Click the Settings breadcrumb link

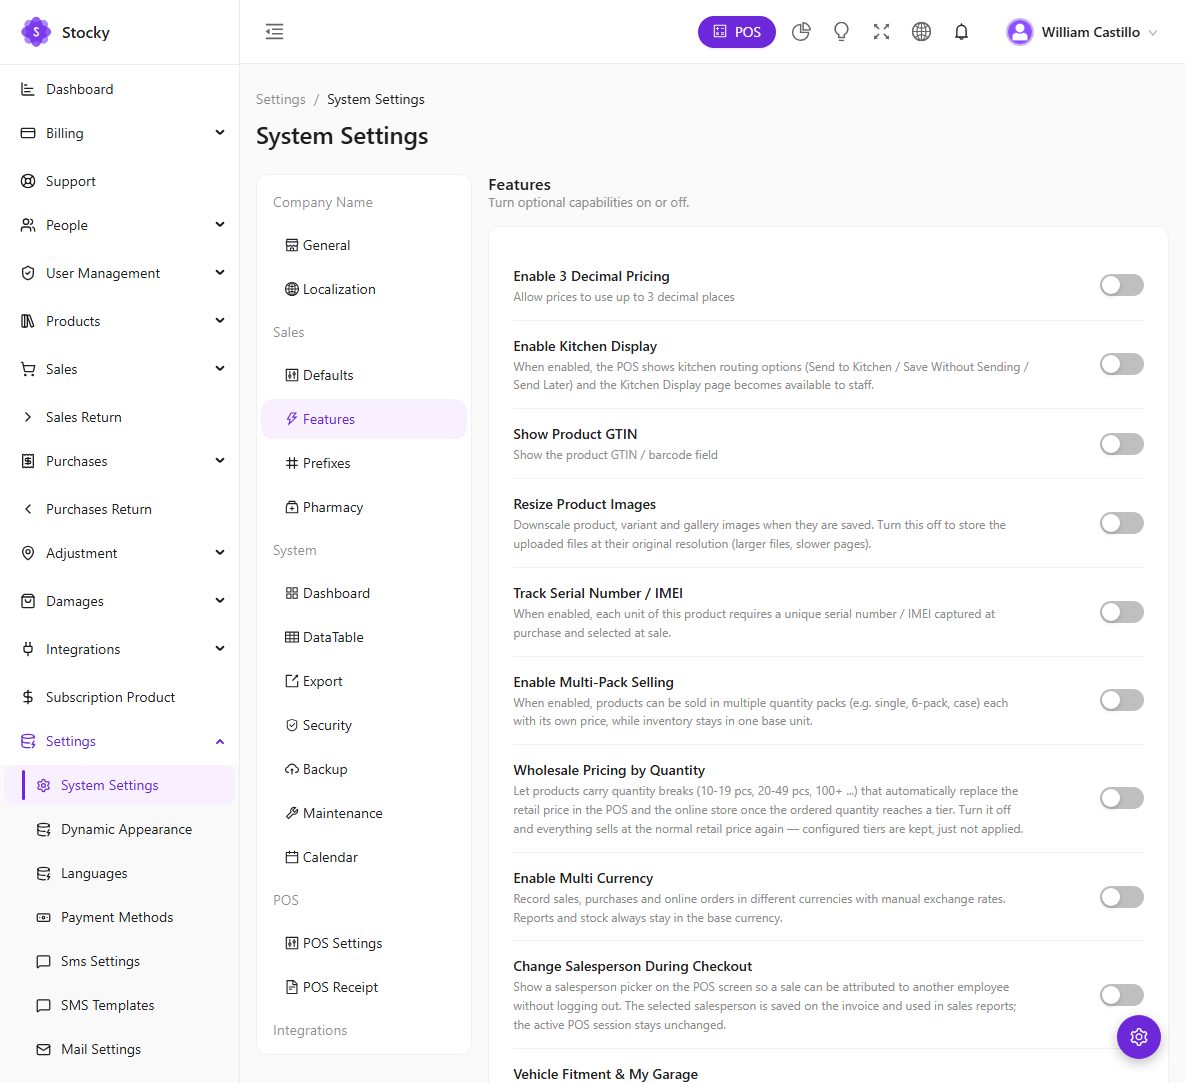tap(281, 99)
